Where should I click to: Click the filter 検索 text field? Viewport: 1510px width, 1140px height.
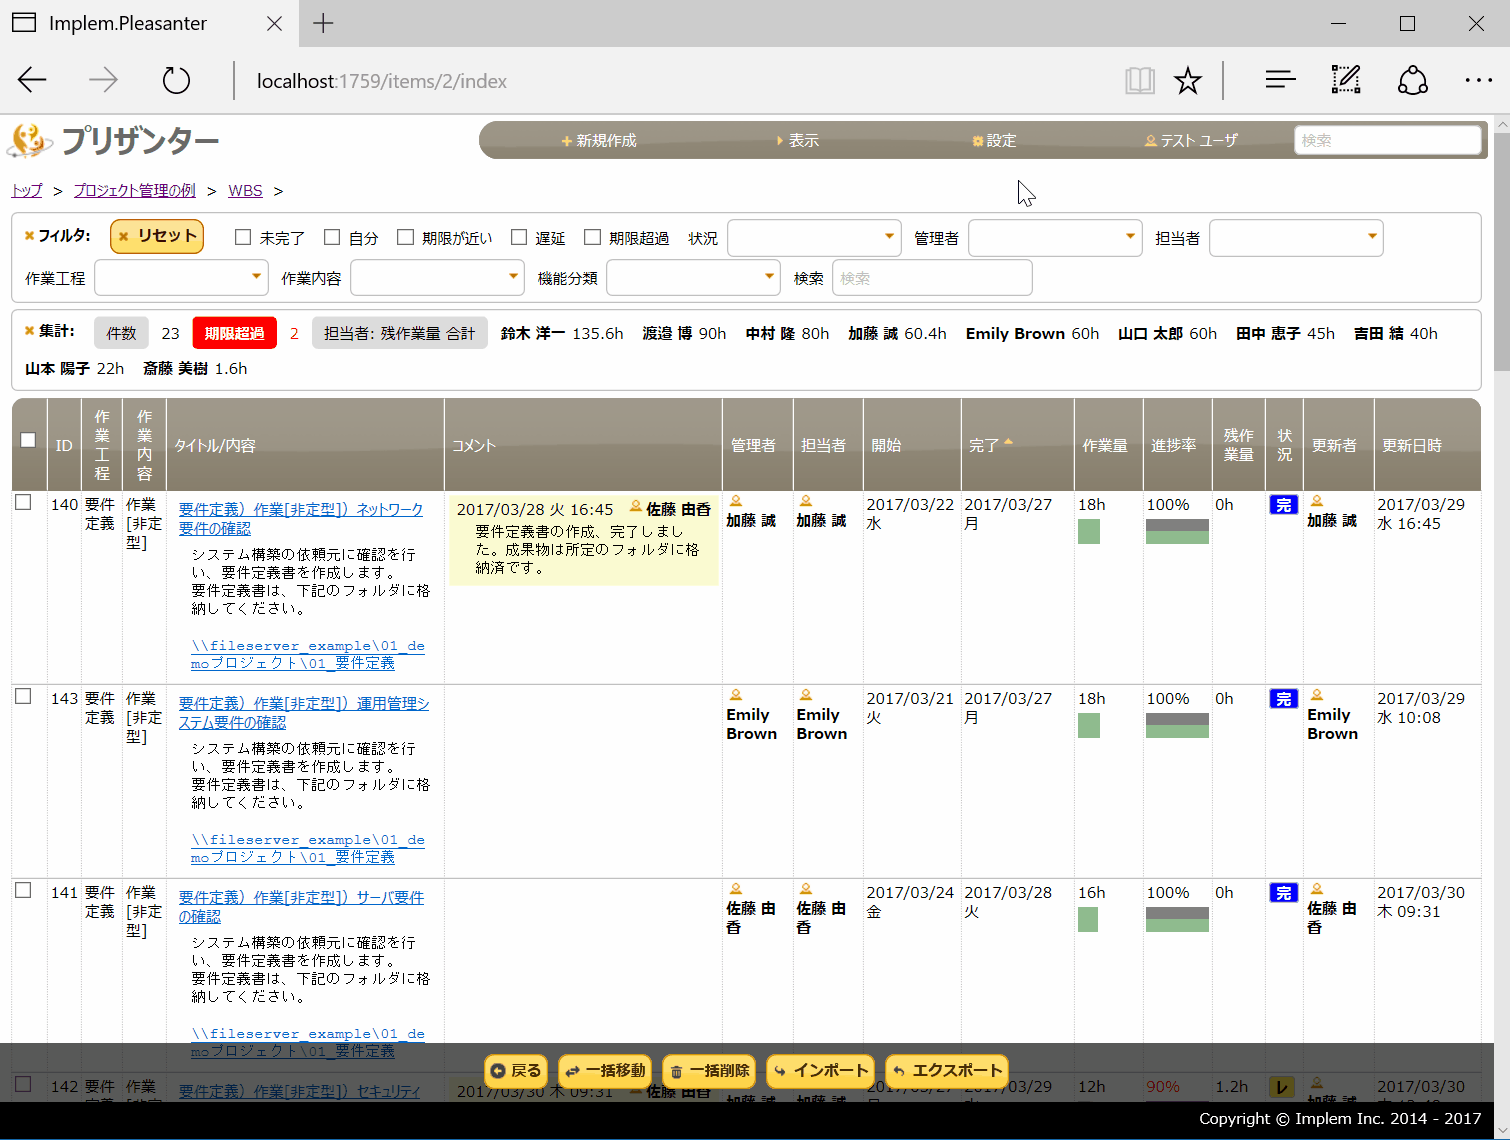[x=932, y=278]
